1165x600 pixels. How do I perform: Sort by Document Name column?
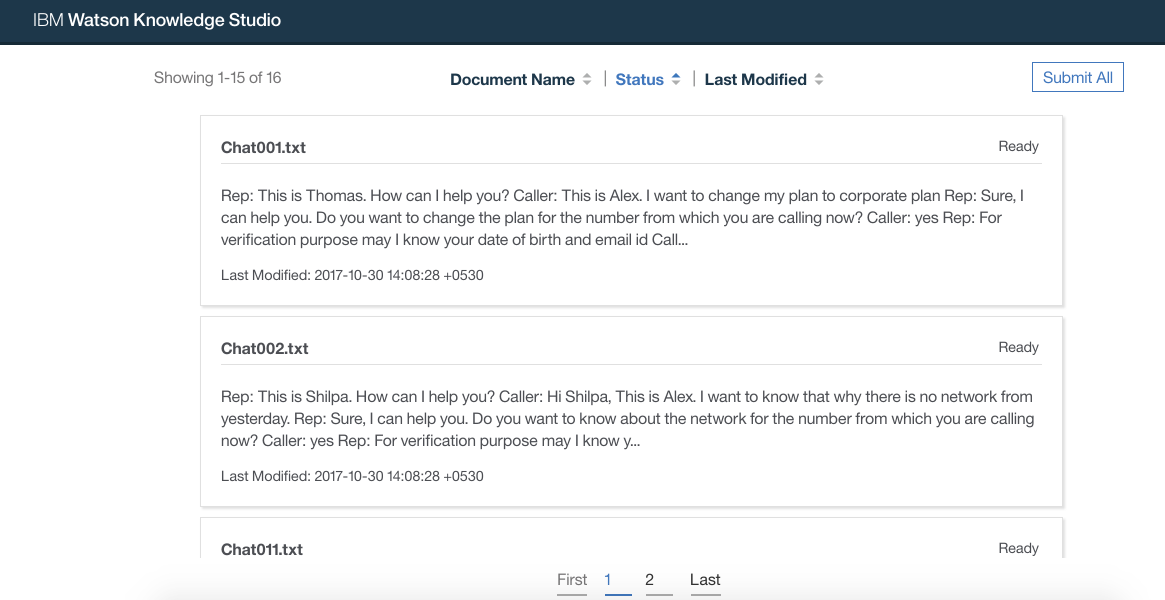click(512, 79)
